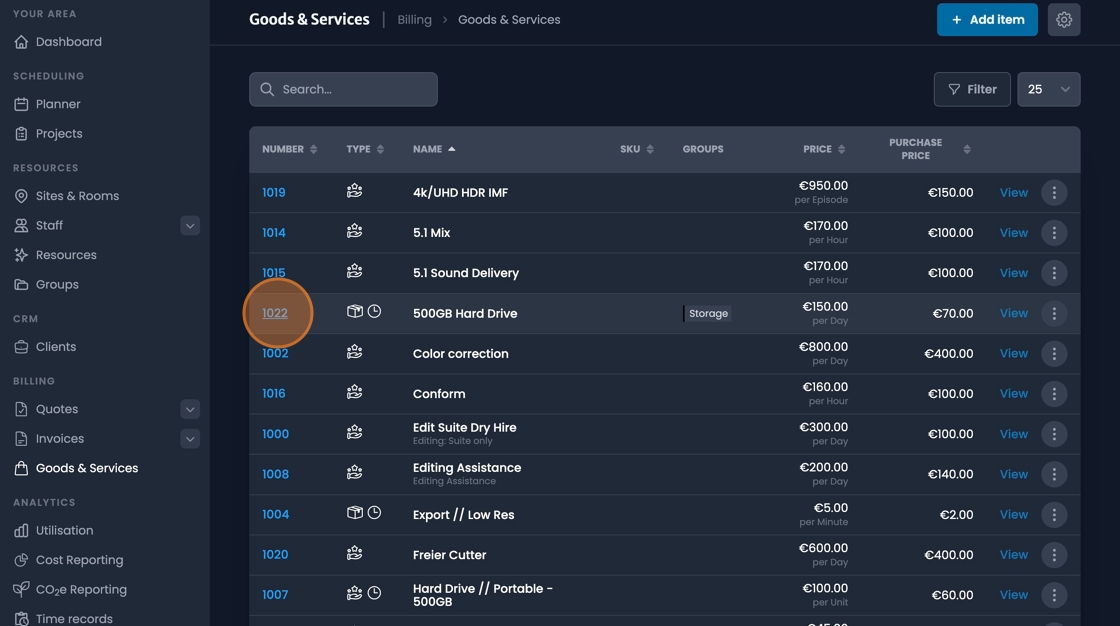The width and height of the screenshot is (1120, 626).
Task: Select Clients in the CRM section
Action: (58, 346)
